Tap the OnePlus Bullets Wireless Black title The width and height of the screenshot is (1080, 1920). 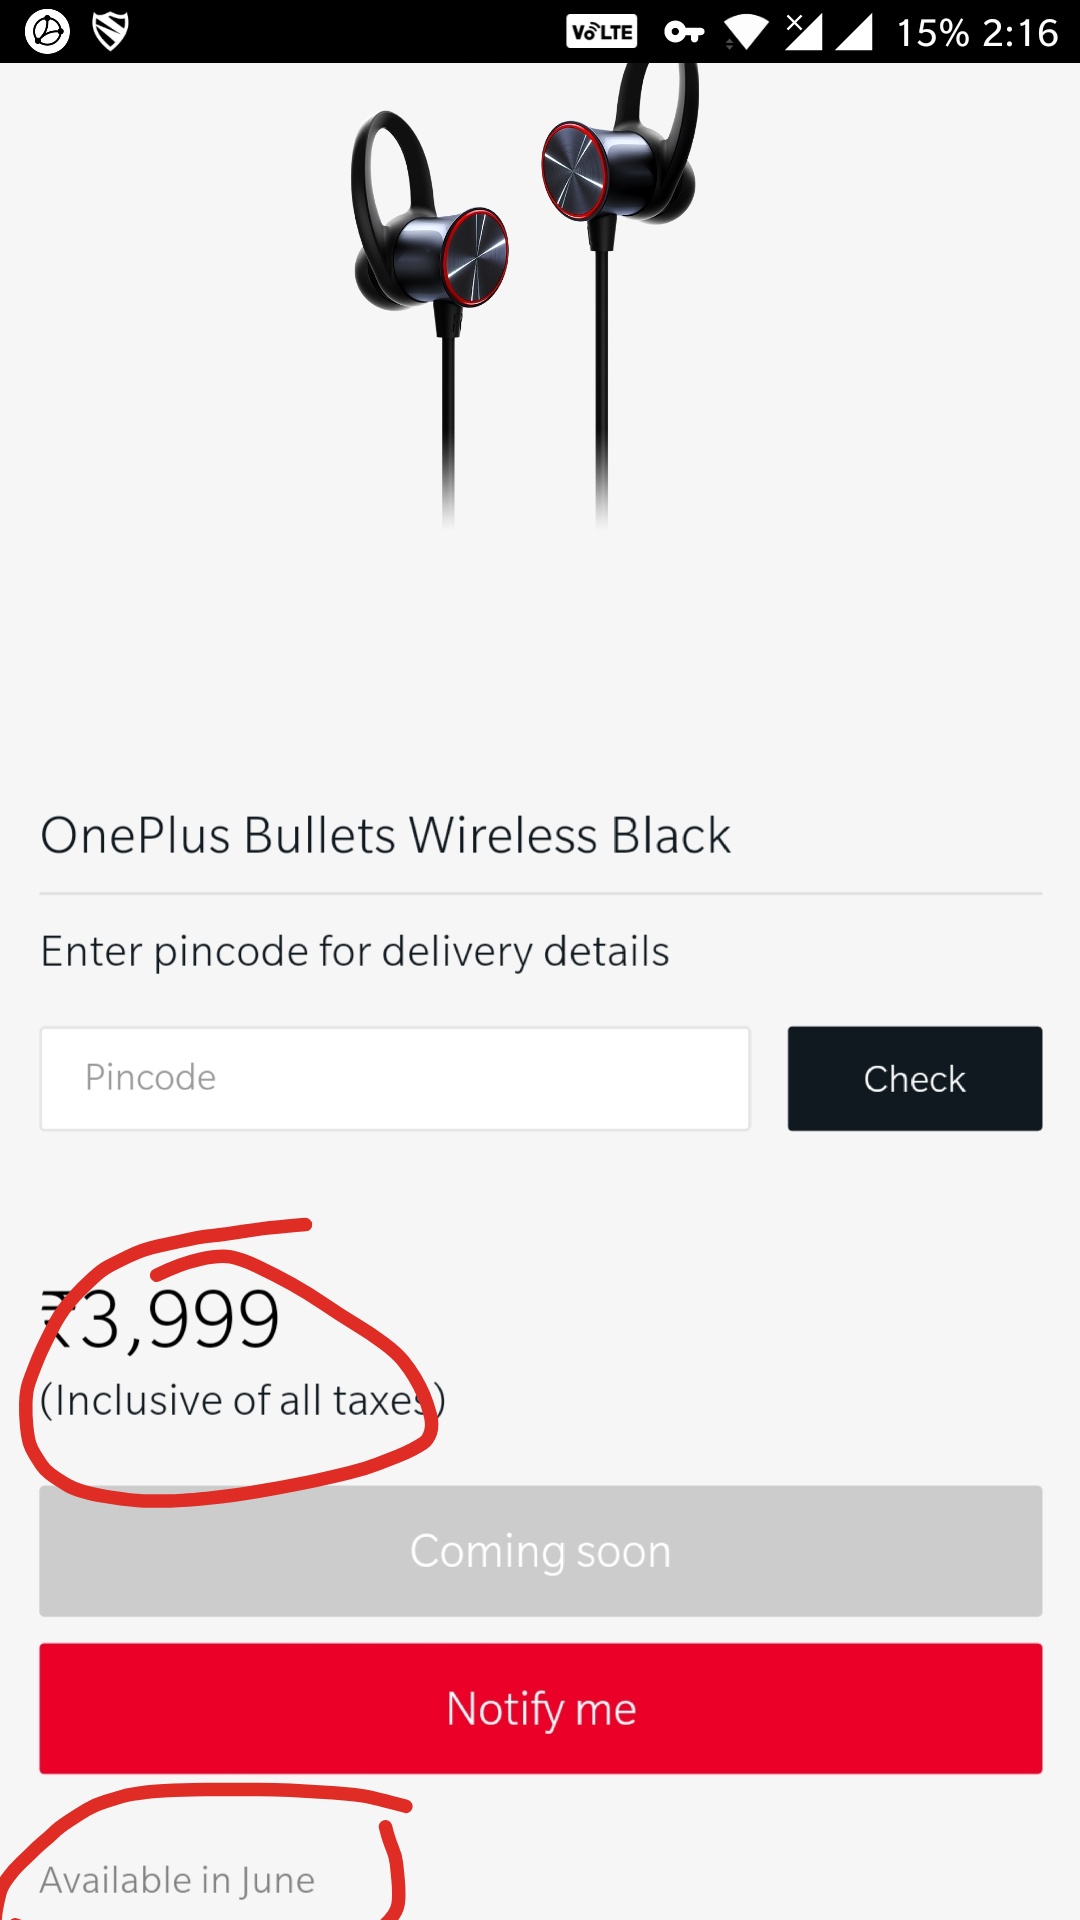click(x=385, y=835)
